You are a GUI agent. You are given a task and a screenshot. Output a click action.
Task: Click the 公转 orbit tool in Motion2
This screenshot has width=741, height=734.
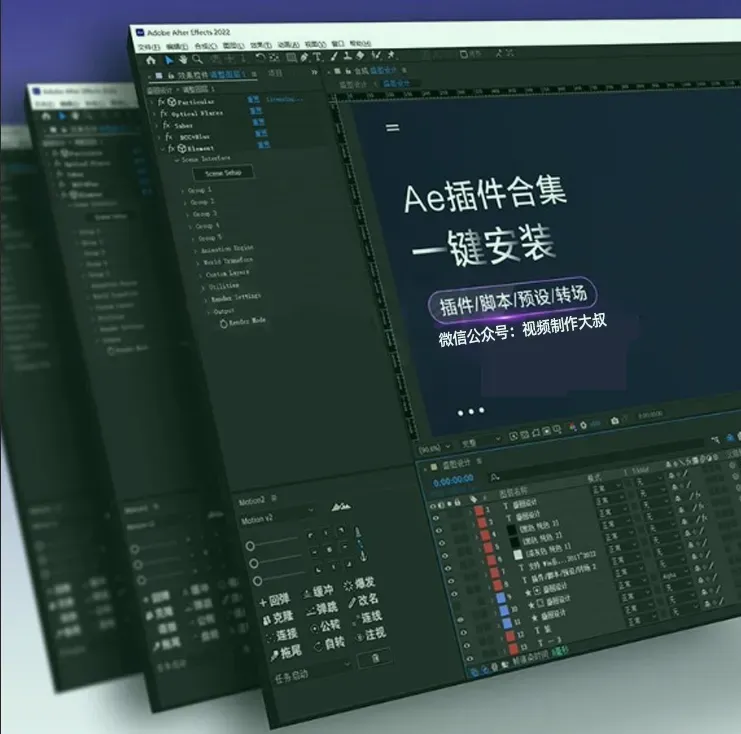coord(325,627)
